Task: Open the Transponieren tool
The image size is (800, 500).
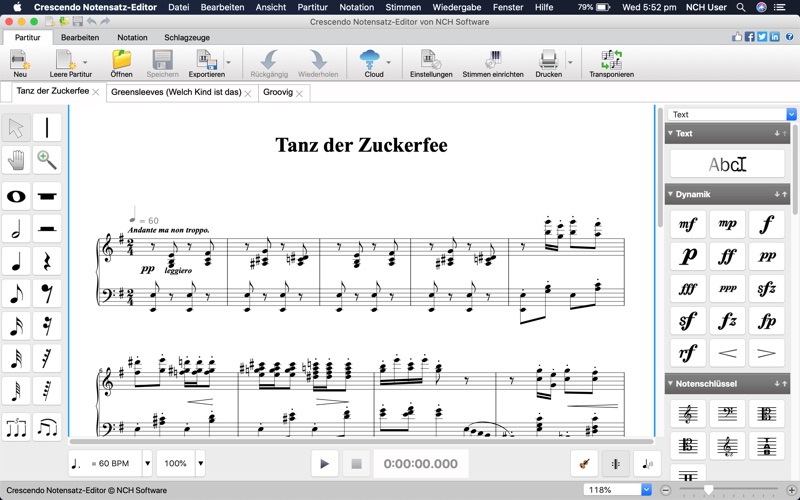Action: tap(611, 64)
